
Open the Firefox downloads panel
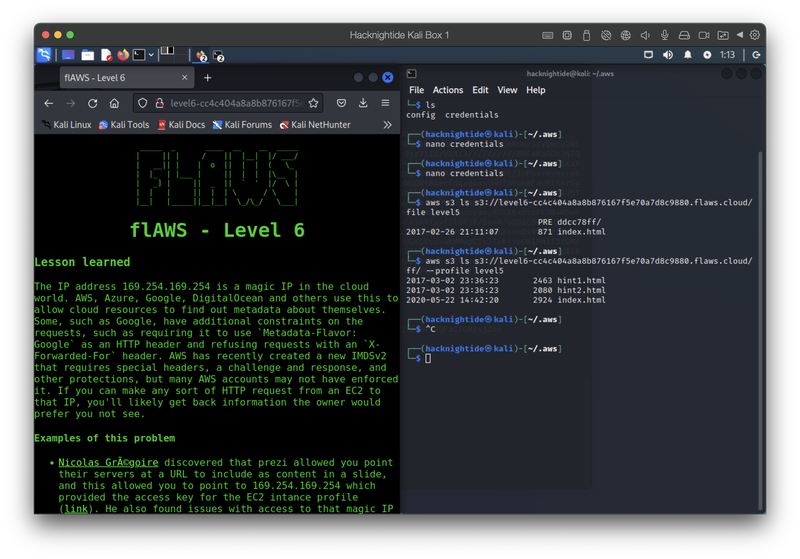(363, 103)
